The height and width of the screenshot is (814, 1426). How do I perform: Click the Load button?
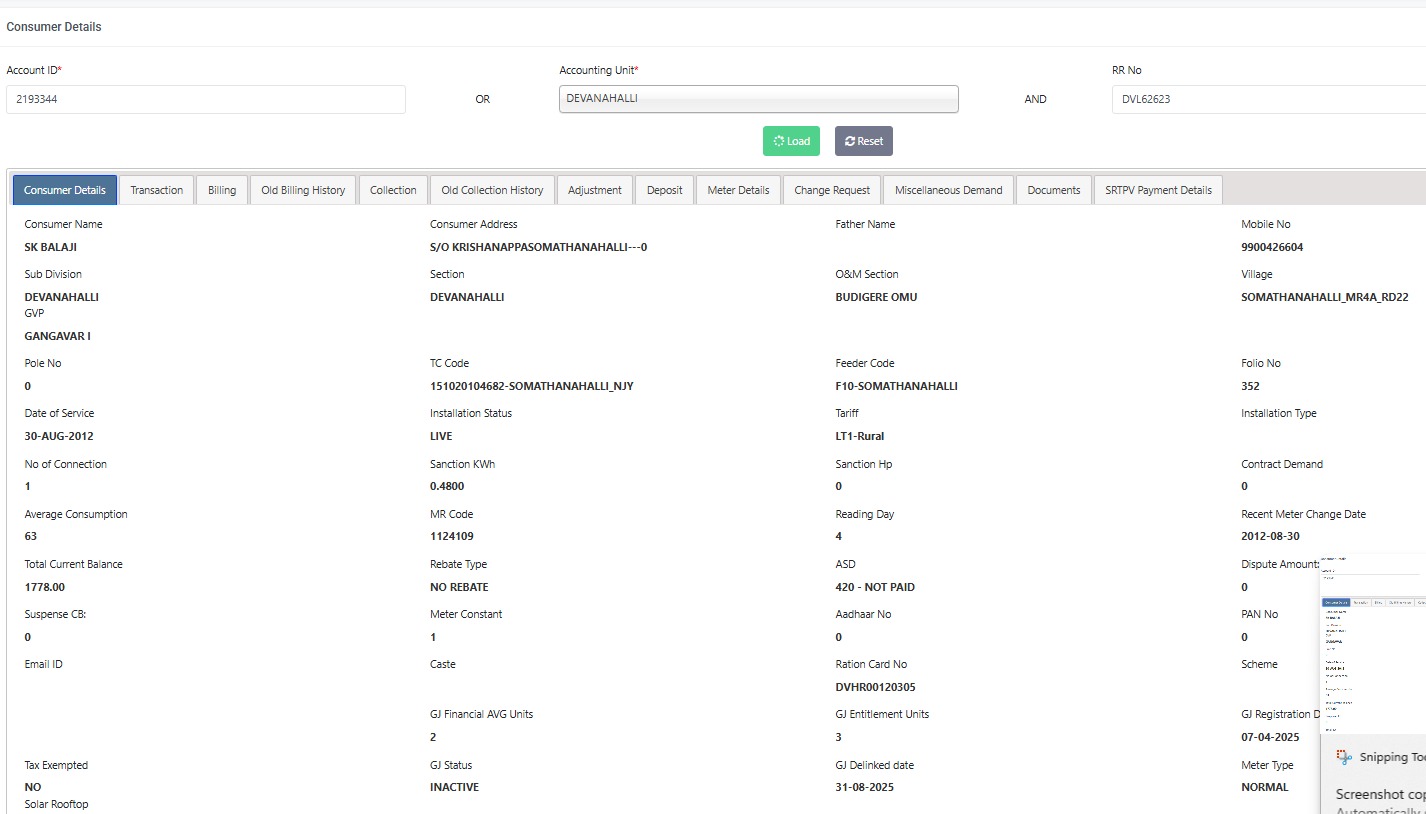pos(791,141)
